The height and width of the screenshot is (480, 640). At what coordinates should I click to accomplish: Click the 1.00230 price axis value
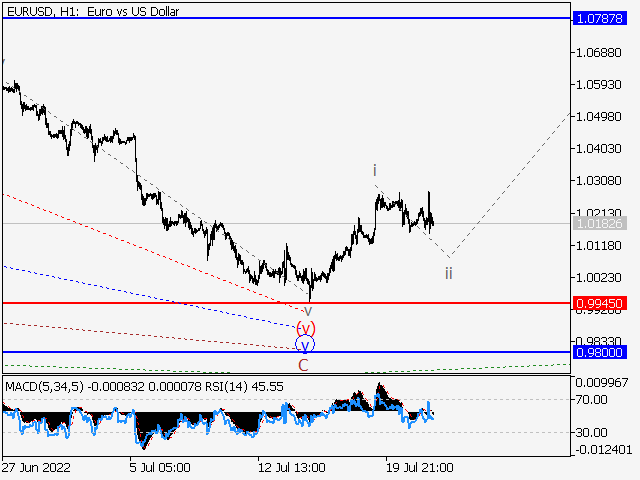point(598,278)
